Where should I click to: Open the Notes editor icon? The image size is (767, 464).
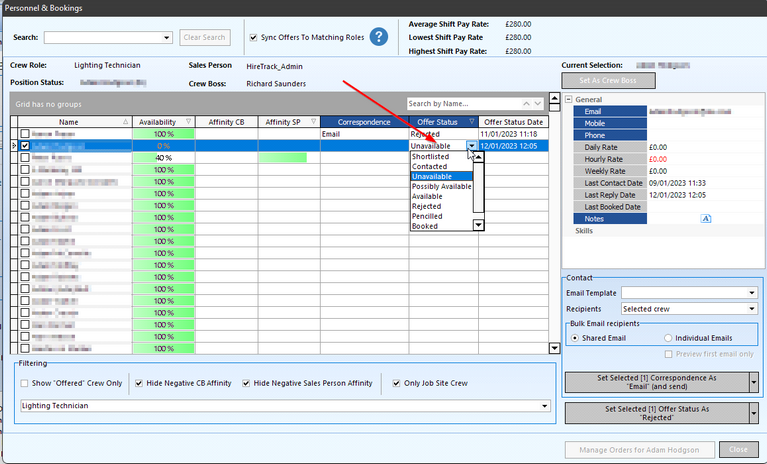click(x=705, y=217)
